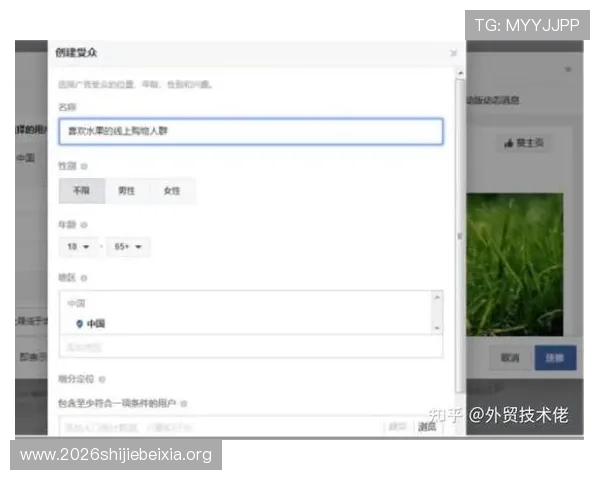Select the 男性 gender option
Screen dimensions: 600x480
pyautogui.click(x=127, y=191)
